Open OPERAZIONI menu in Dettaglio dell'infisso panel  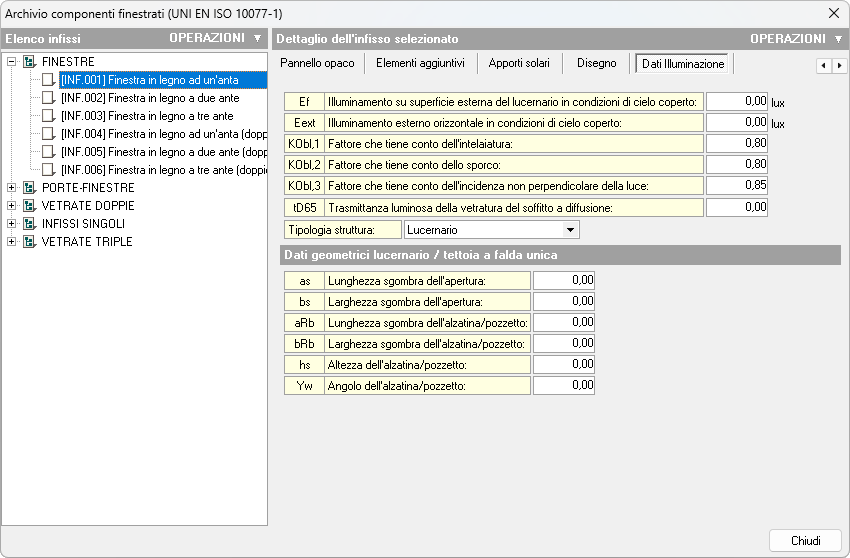pyautogui.click(x=795, y=39)
